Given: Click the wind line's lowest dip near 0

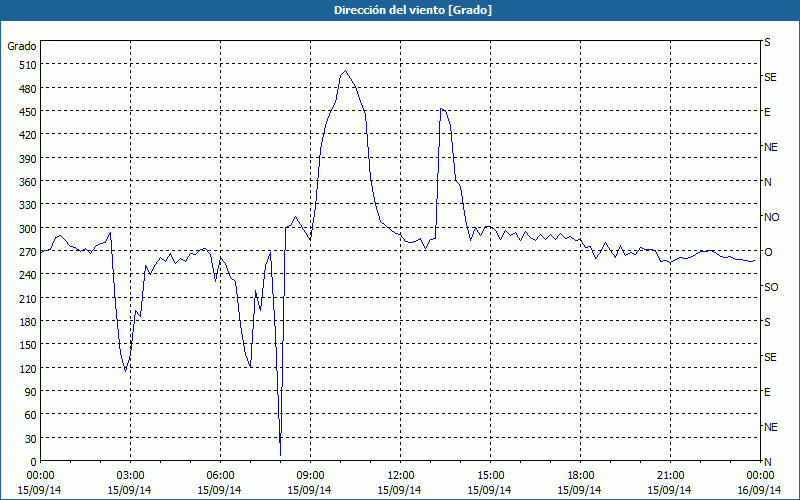Looking at the screenshot, I should pos(280,455).
